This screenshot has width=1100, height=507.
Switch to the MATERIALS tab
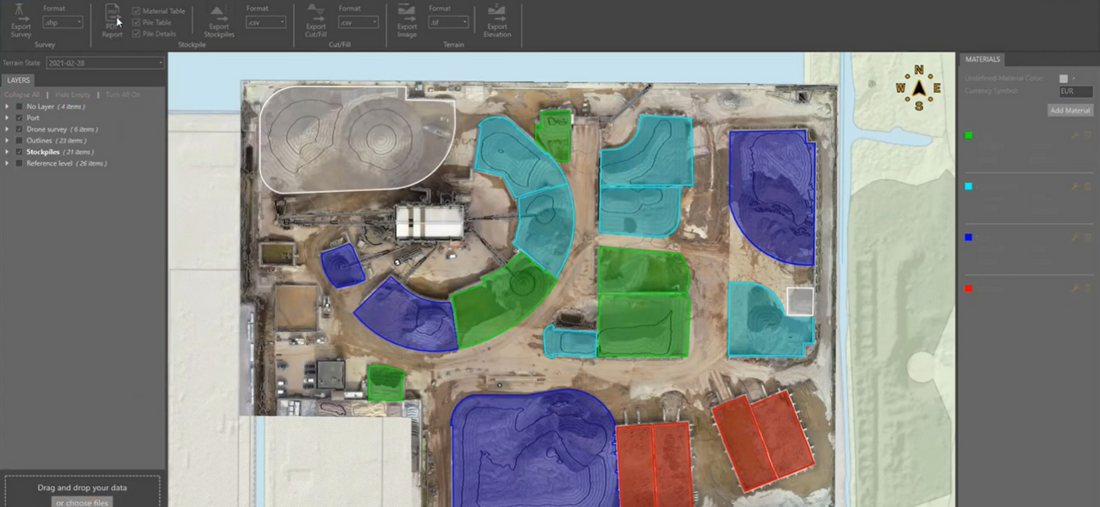point(982,60)
